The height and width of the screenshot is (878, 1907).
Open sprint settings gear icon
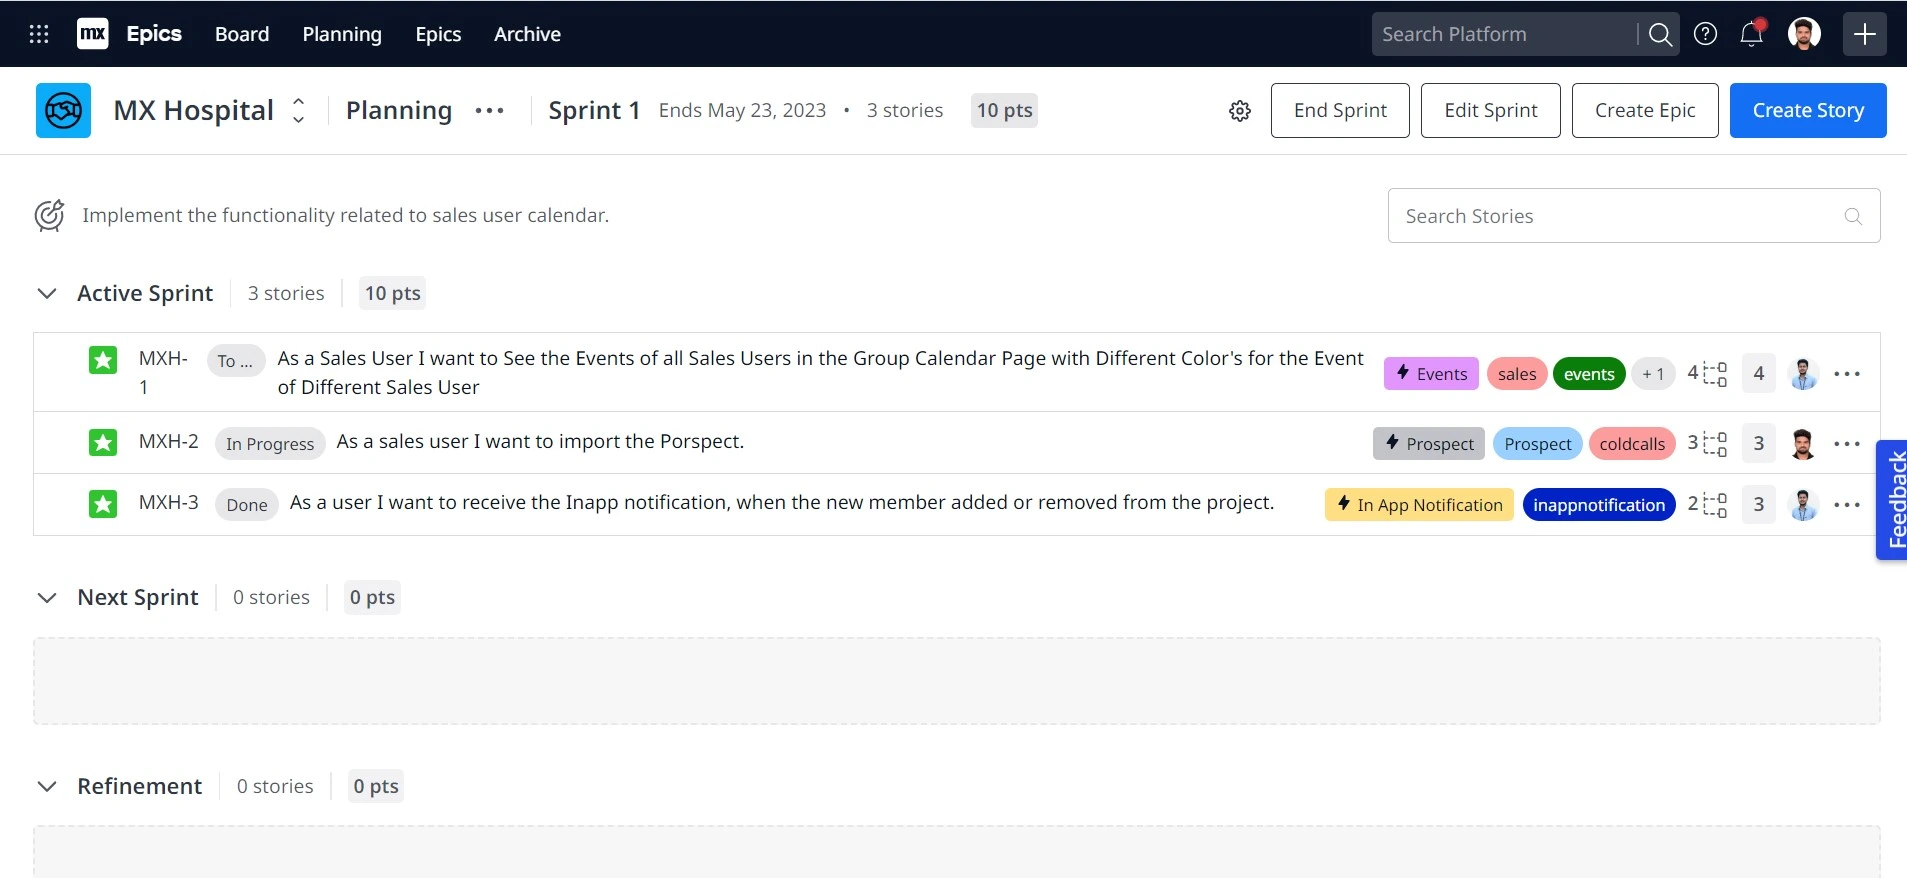1240,111
